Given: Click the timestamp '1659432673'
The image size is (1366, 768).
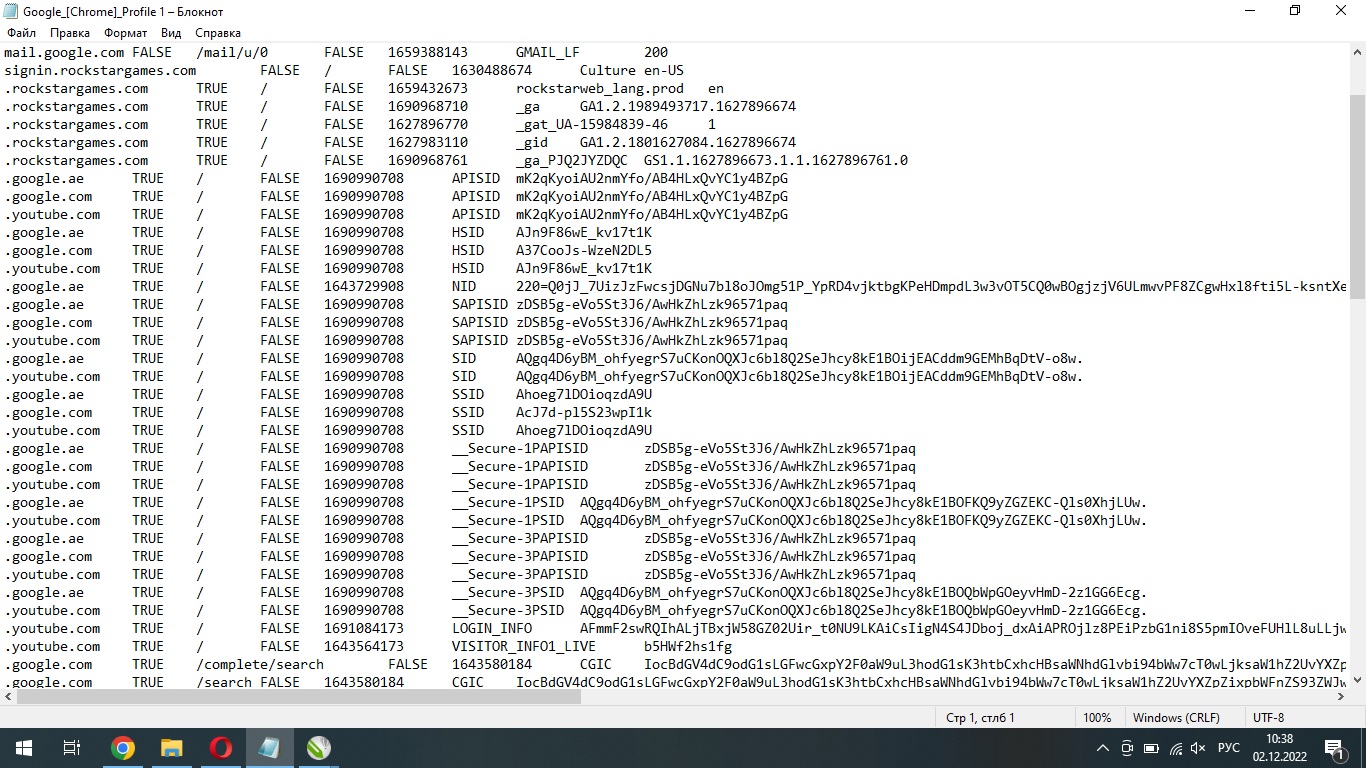Looking at the screenshot, I should tap(428, 88).
